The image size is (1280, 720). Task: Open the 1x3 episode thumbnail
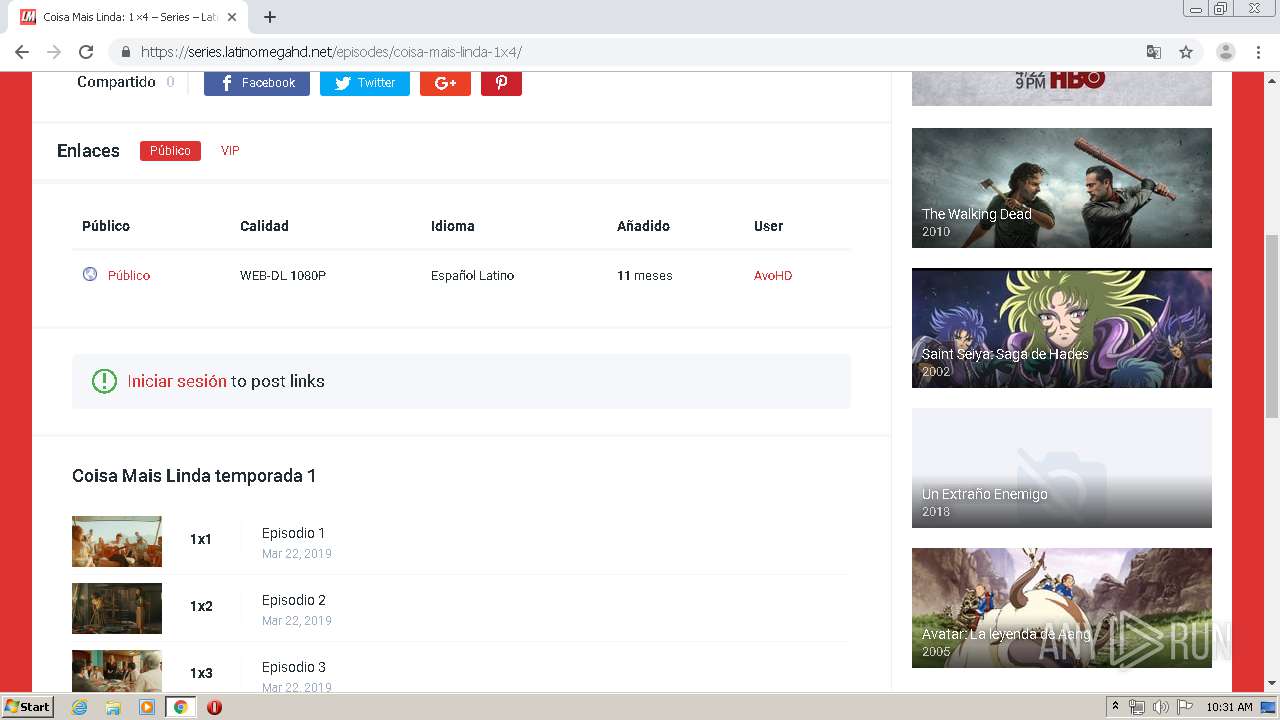pos(117,671)
